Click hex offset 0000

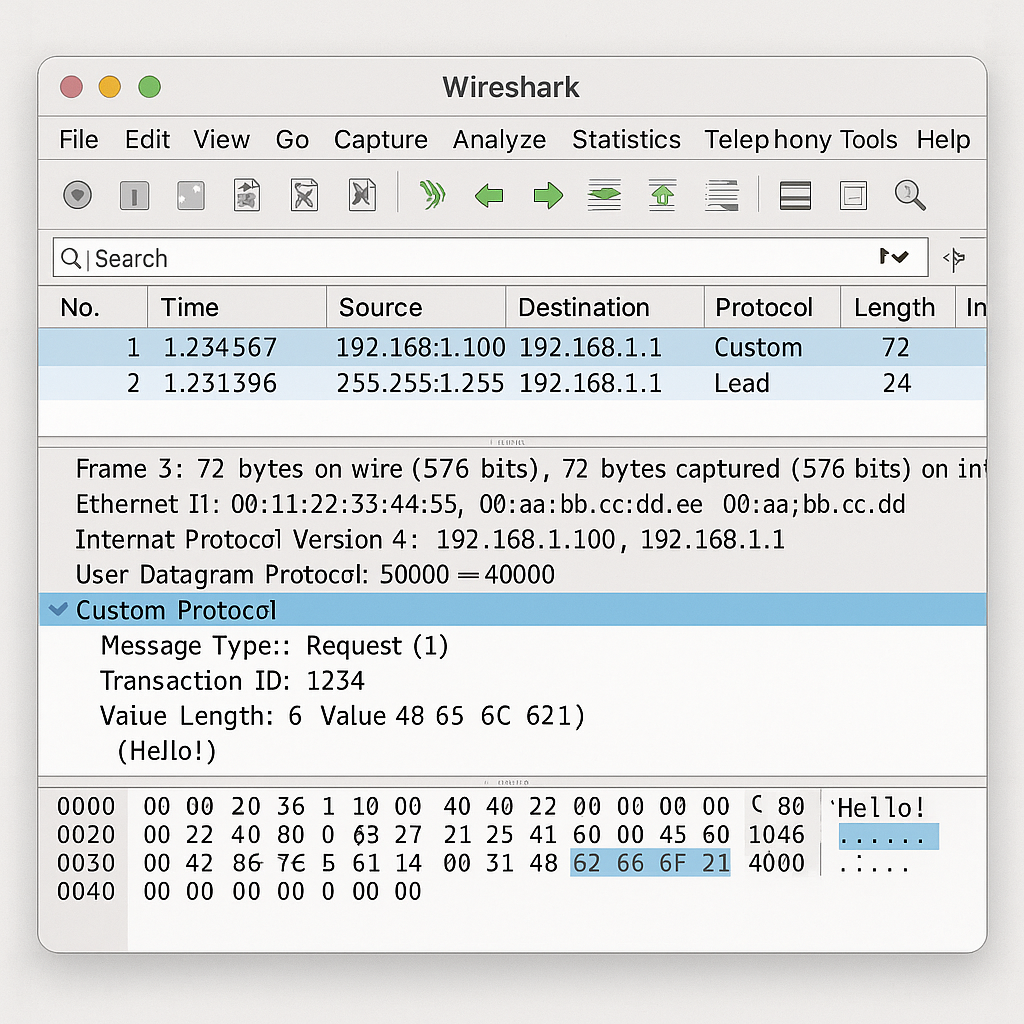[86, 807]
